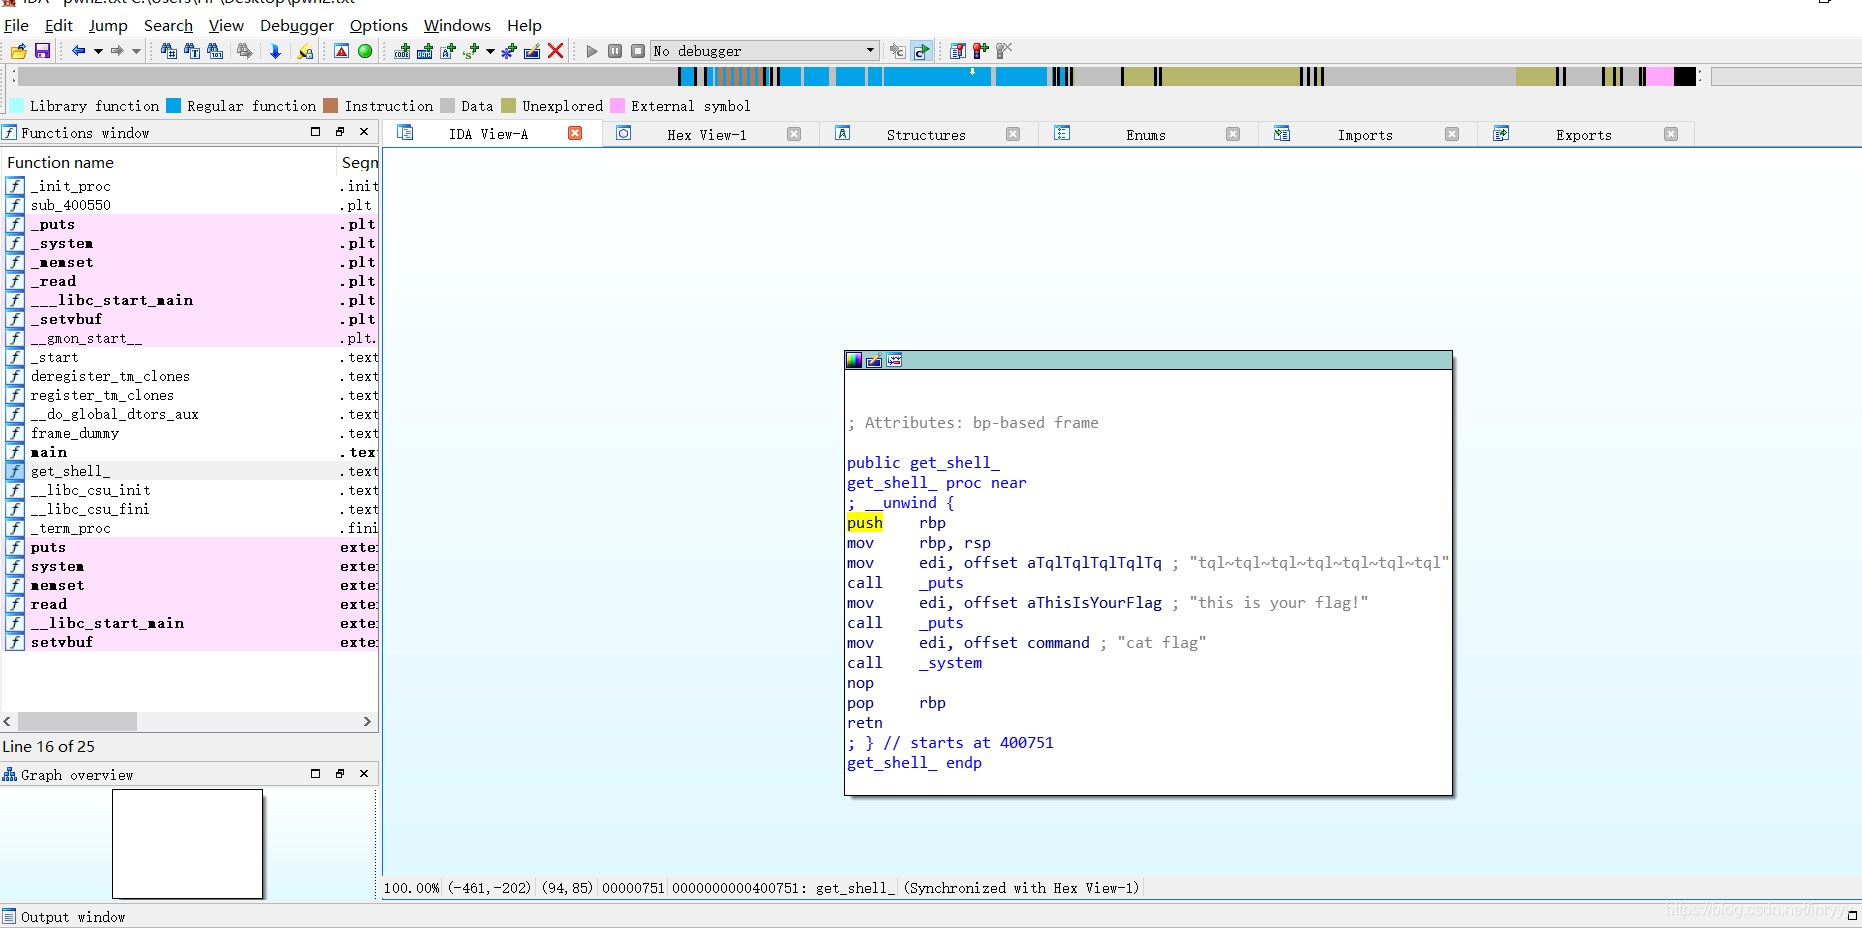This screenshot has width=1862, height=928.
Task: Click the graph overview thumbnail box
Action: [x=188, y=844]
